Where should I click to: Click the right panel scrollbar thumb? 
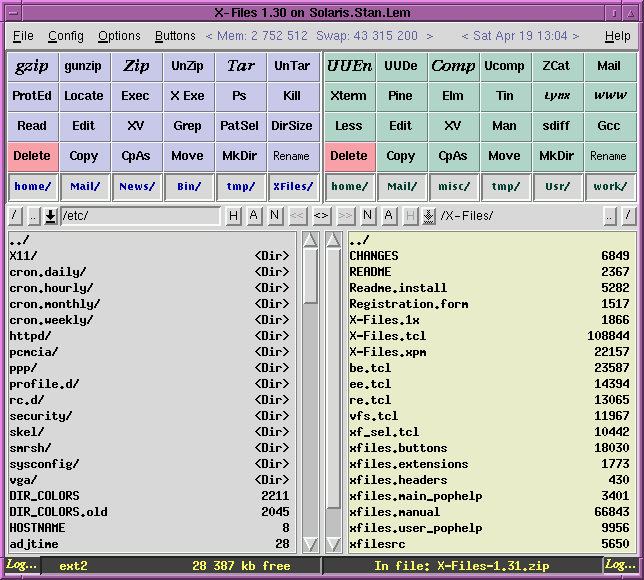(x=333, y=378)
